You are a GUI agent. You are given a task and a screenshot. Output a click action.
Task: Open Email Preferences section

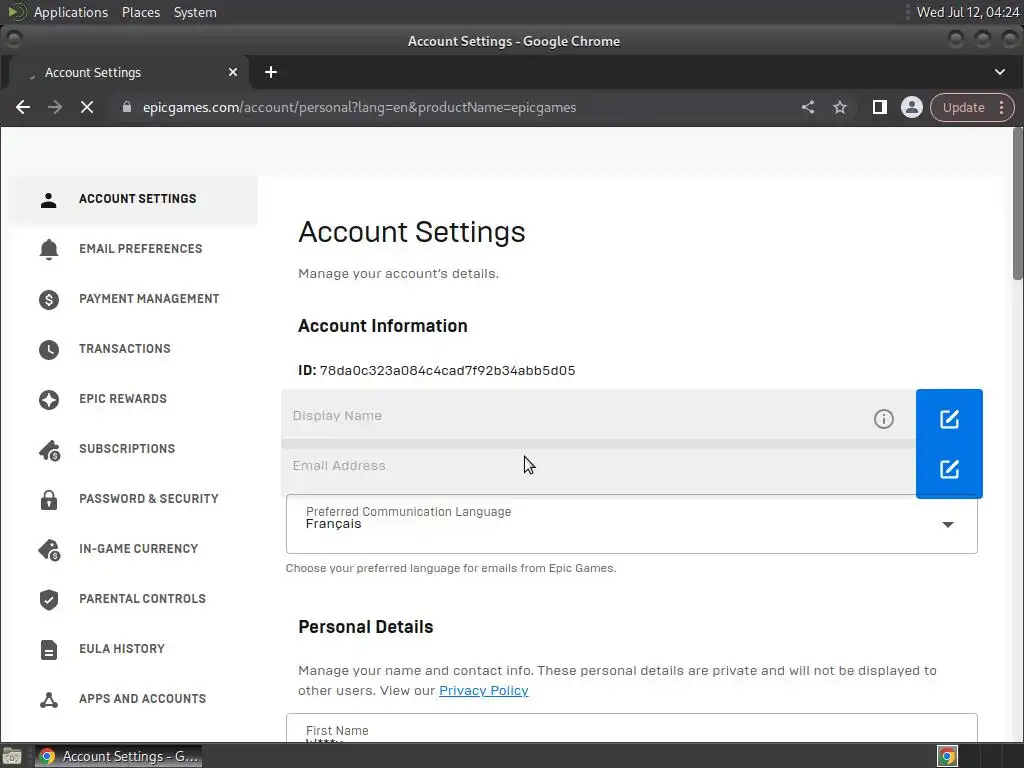tap(140, 249)
